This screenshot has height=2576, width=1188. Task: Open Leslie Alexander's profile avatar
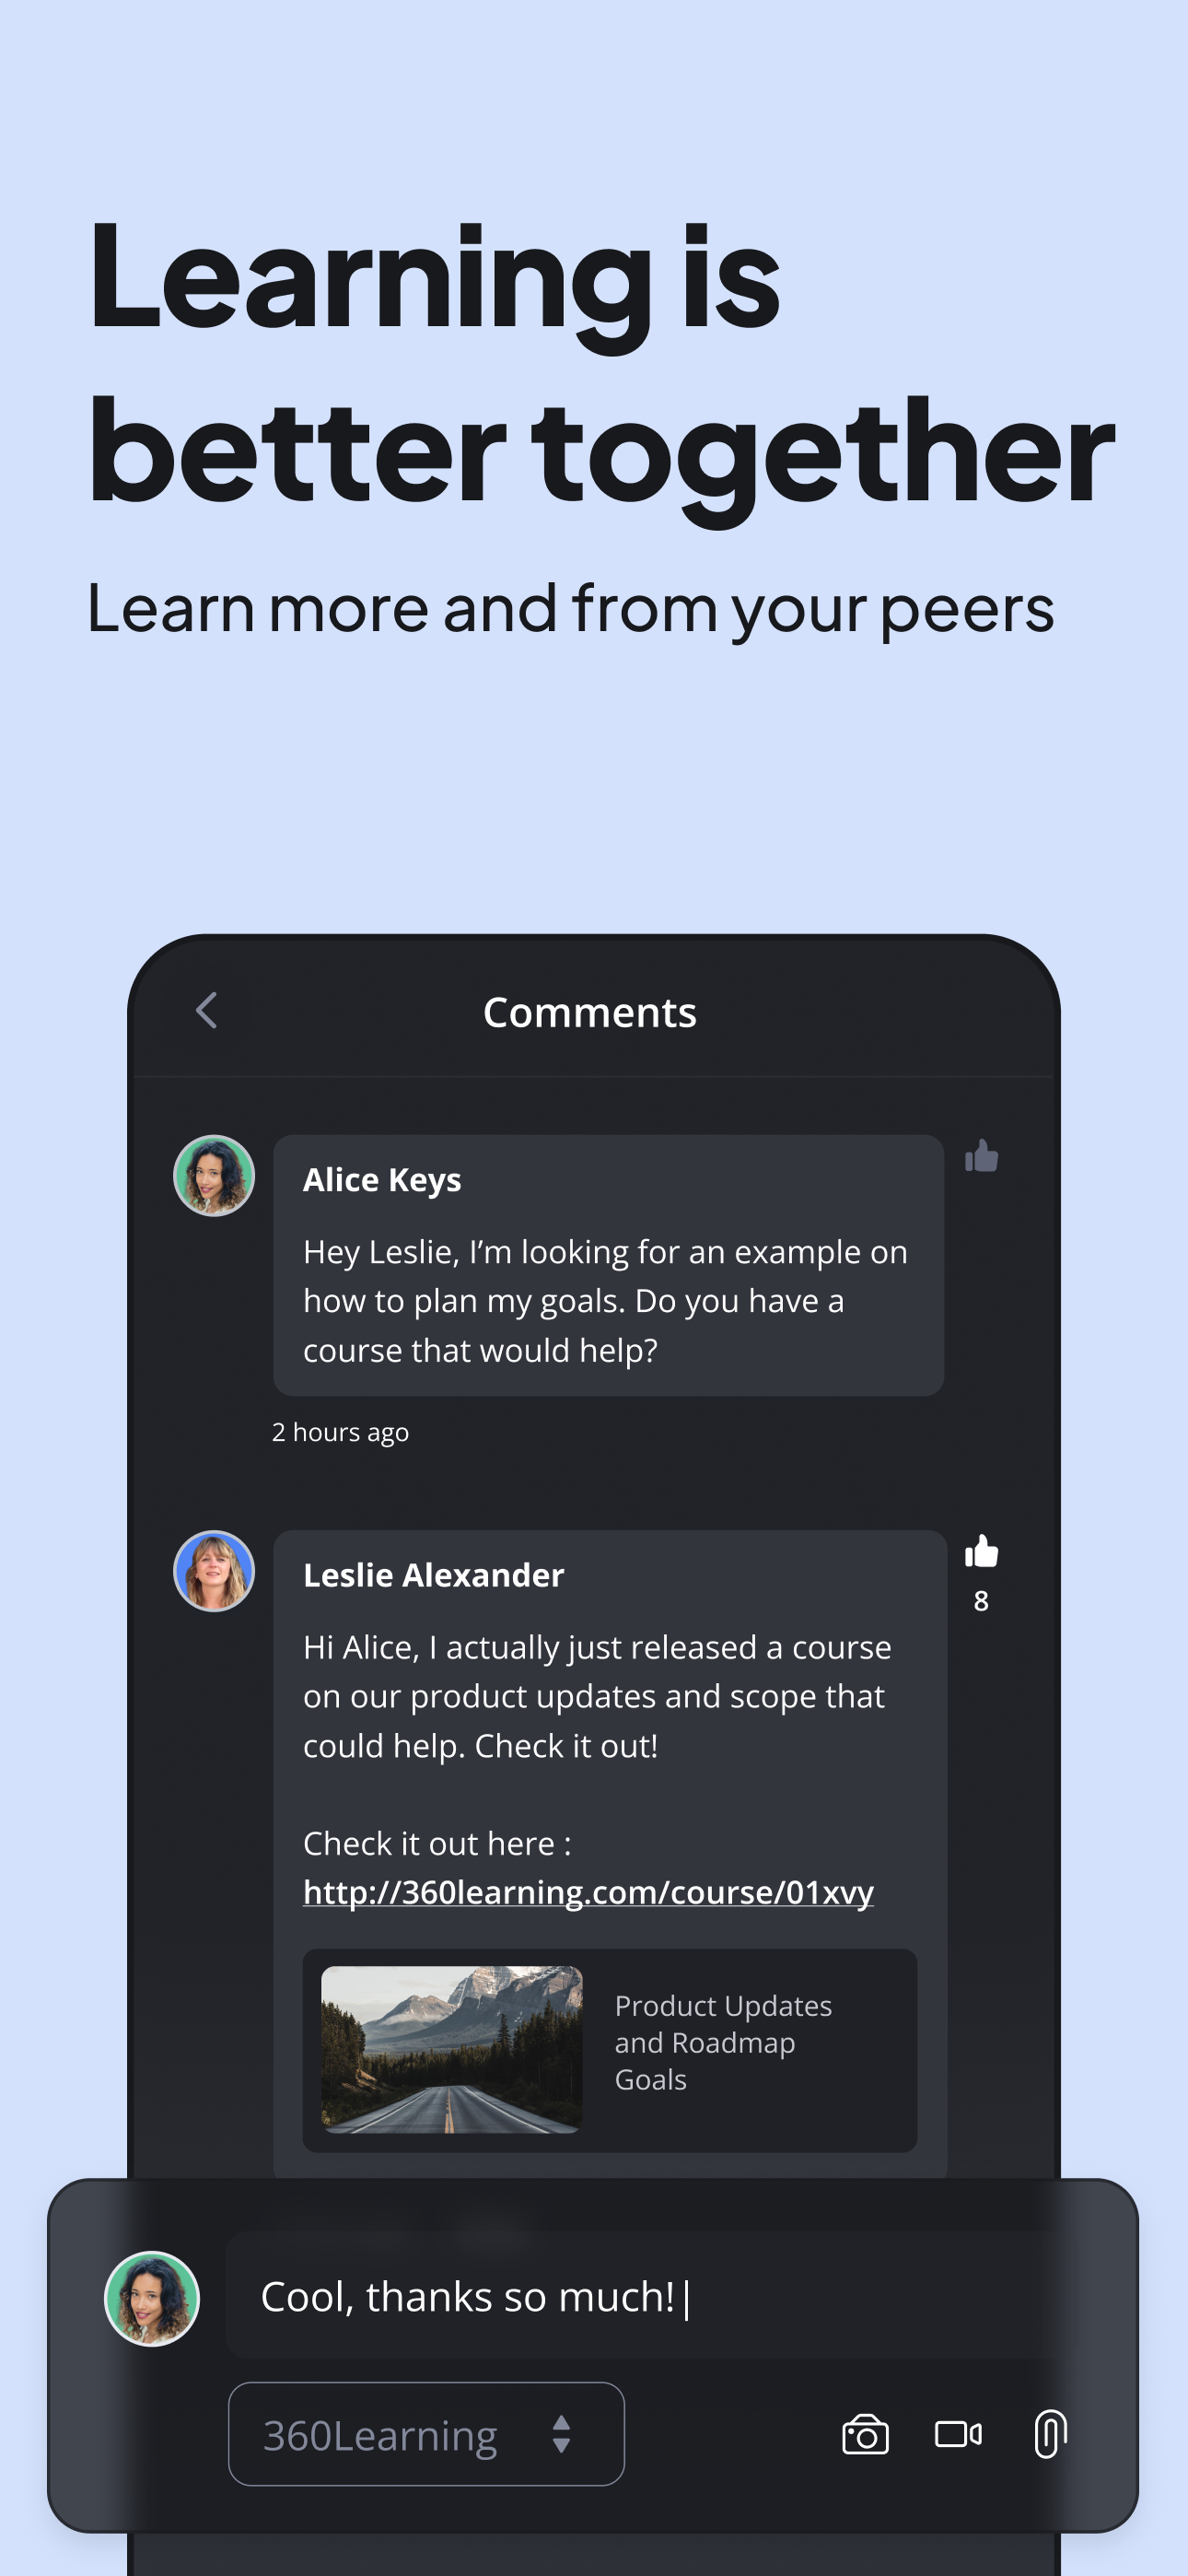click(214, 1571)
